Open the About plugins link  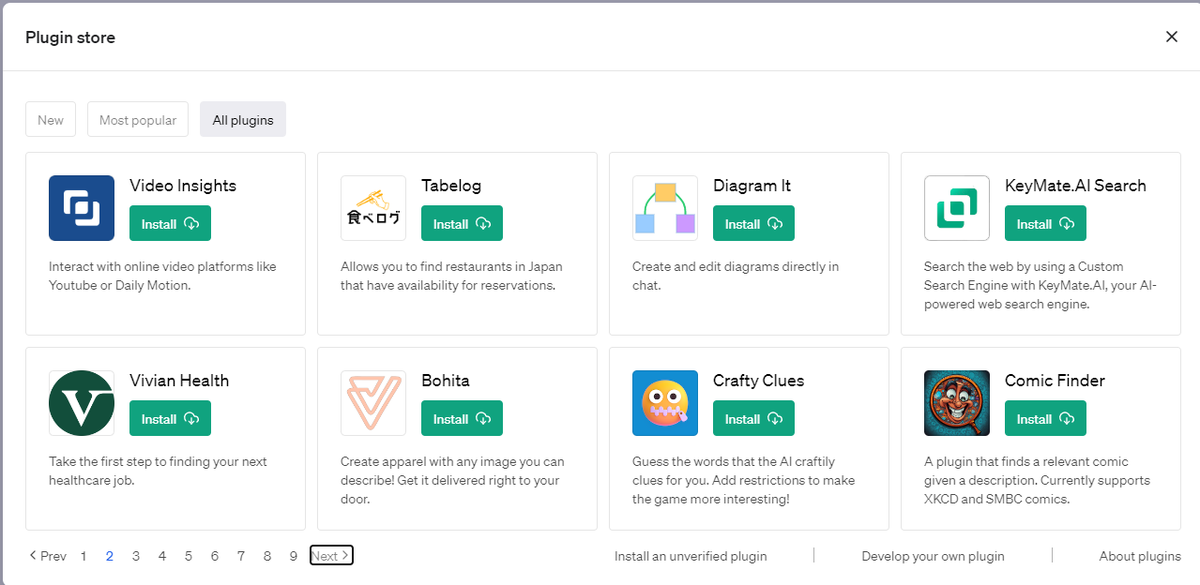(1140, 556)
